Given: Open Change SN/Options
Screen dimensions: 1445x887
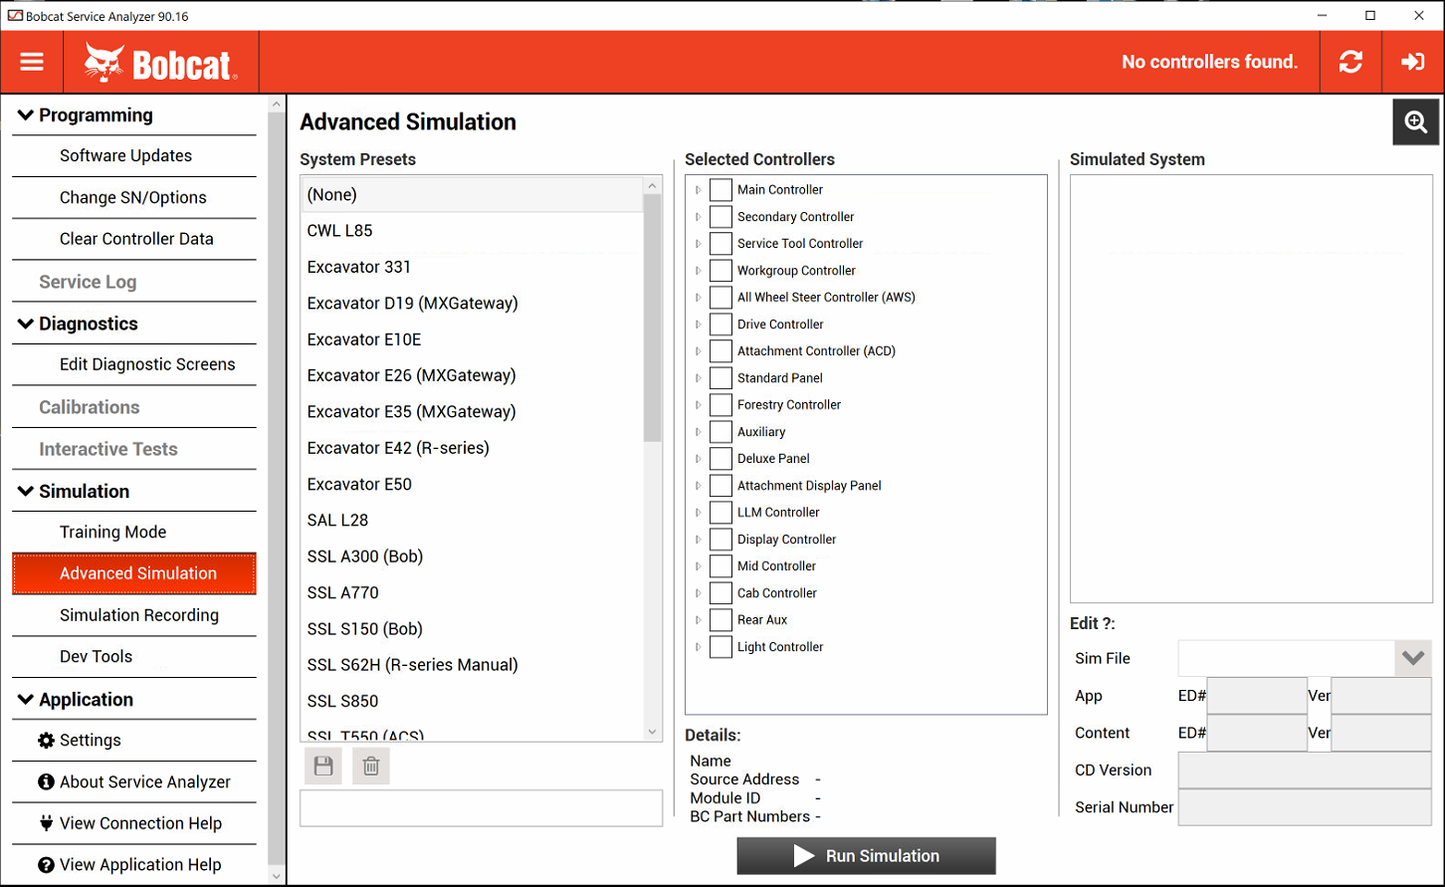Looking at the screenshot, I should (134, 197).
